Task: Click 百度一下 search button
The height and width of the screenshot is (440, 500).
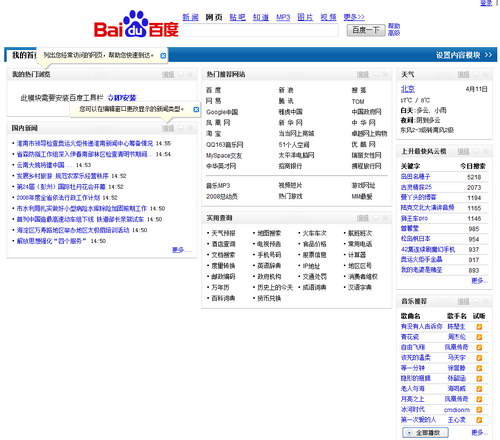Action: coord(366,30)
